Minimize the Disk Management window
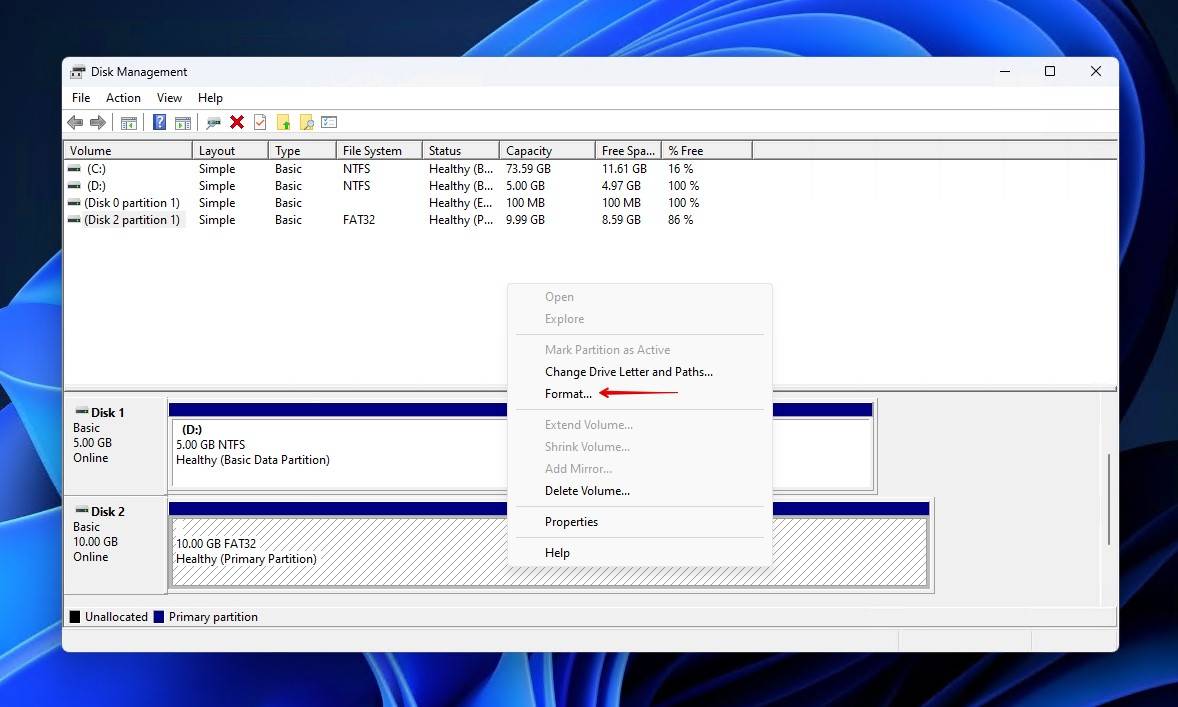The image size is (1178, 707). [x=1004, y=71]
